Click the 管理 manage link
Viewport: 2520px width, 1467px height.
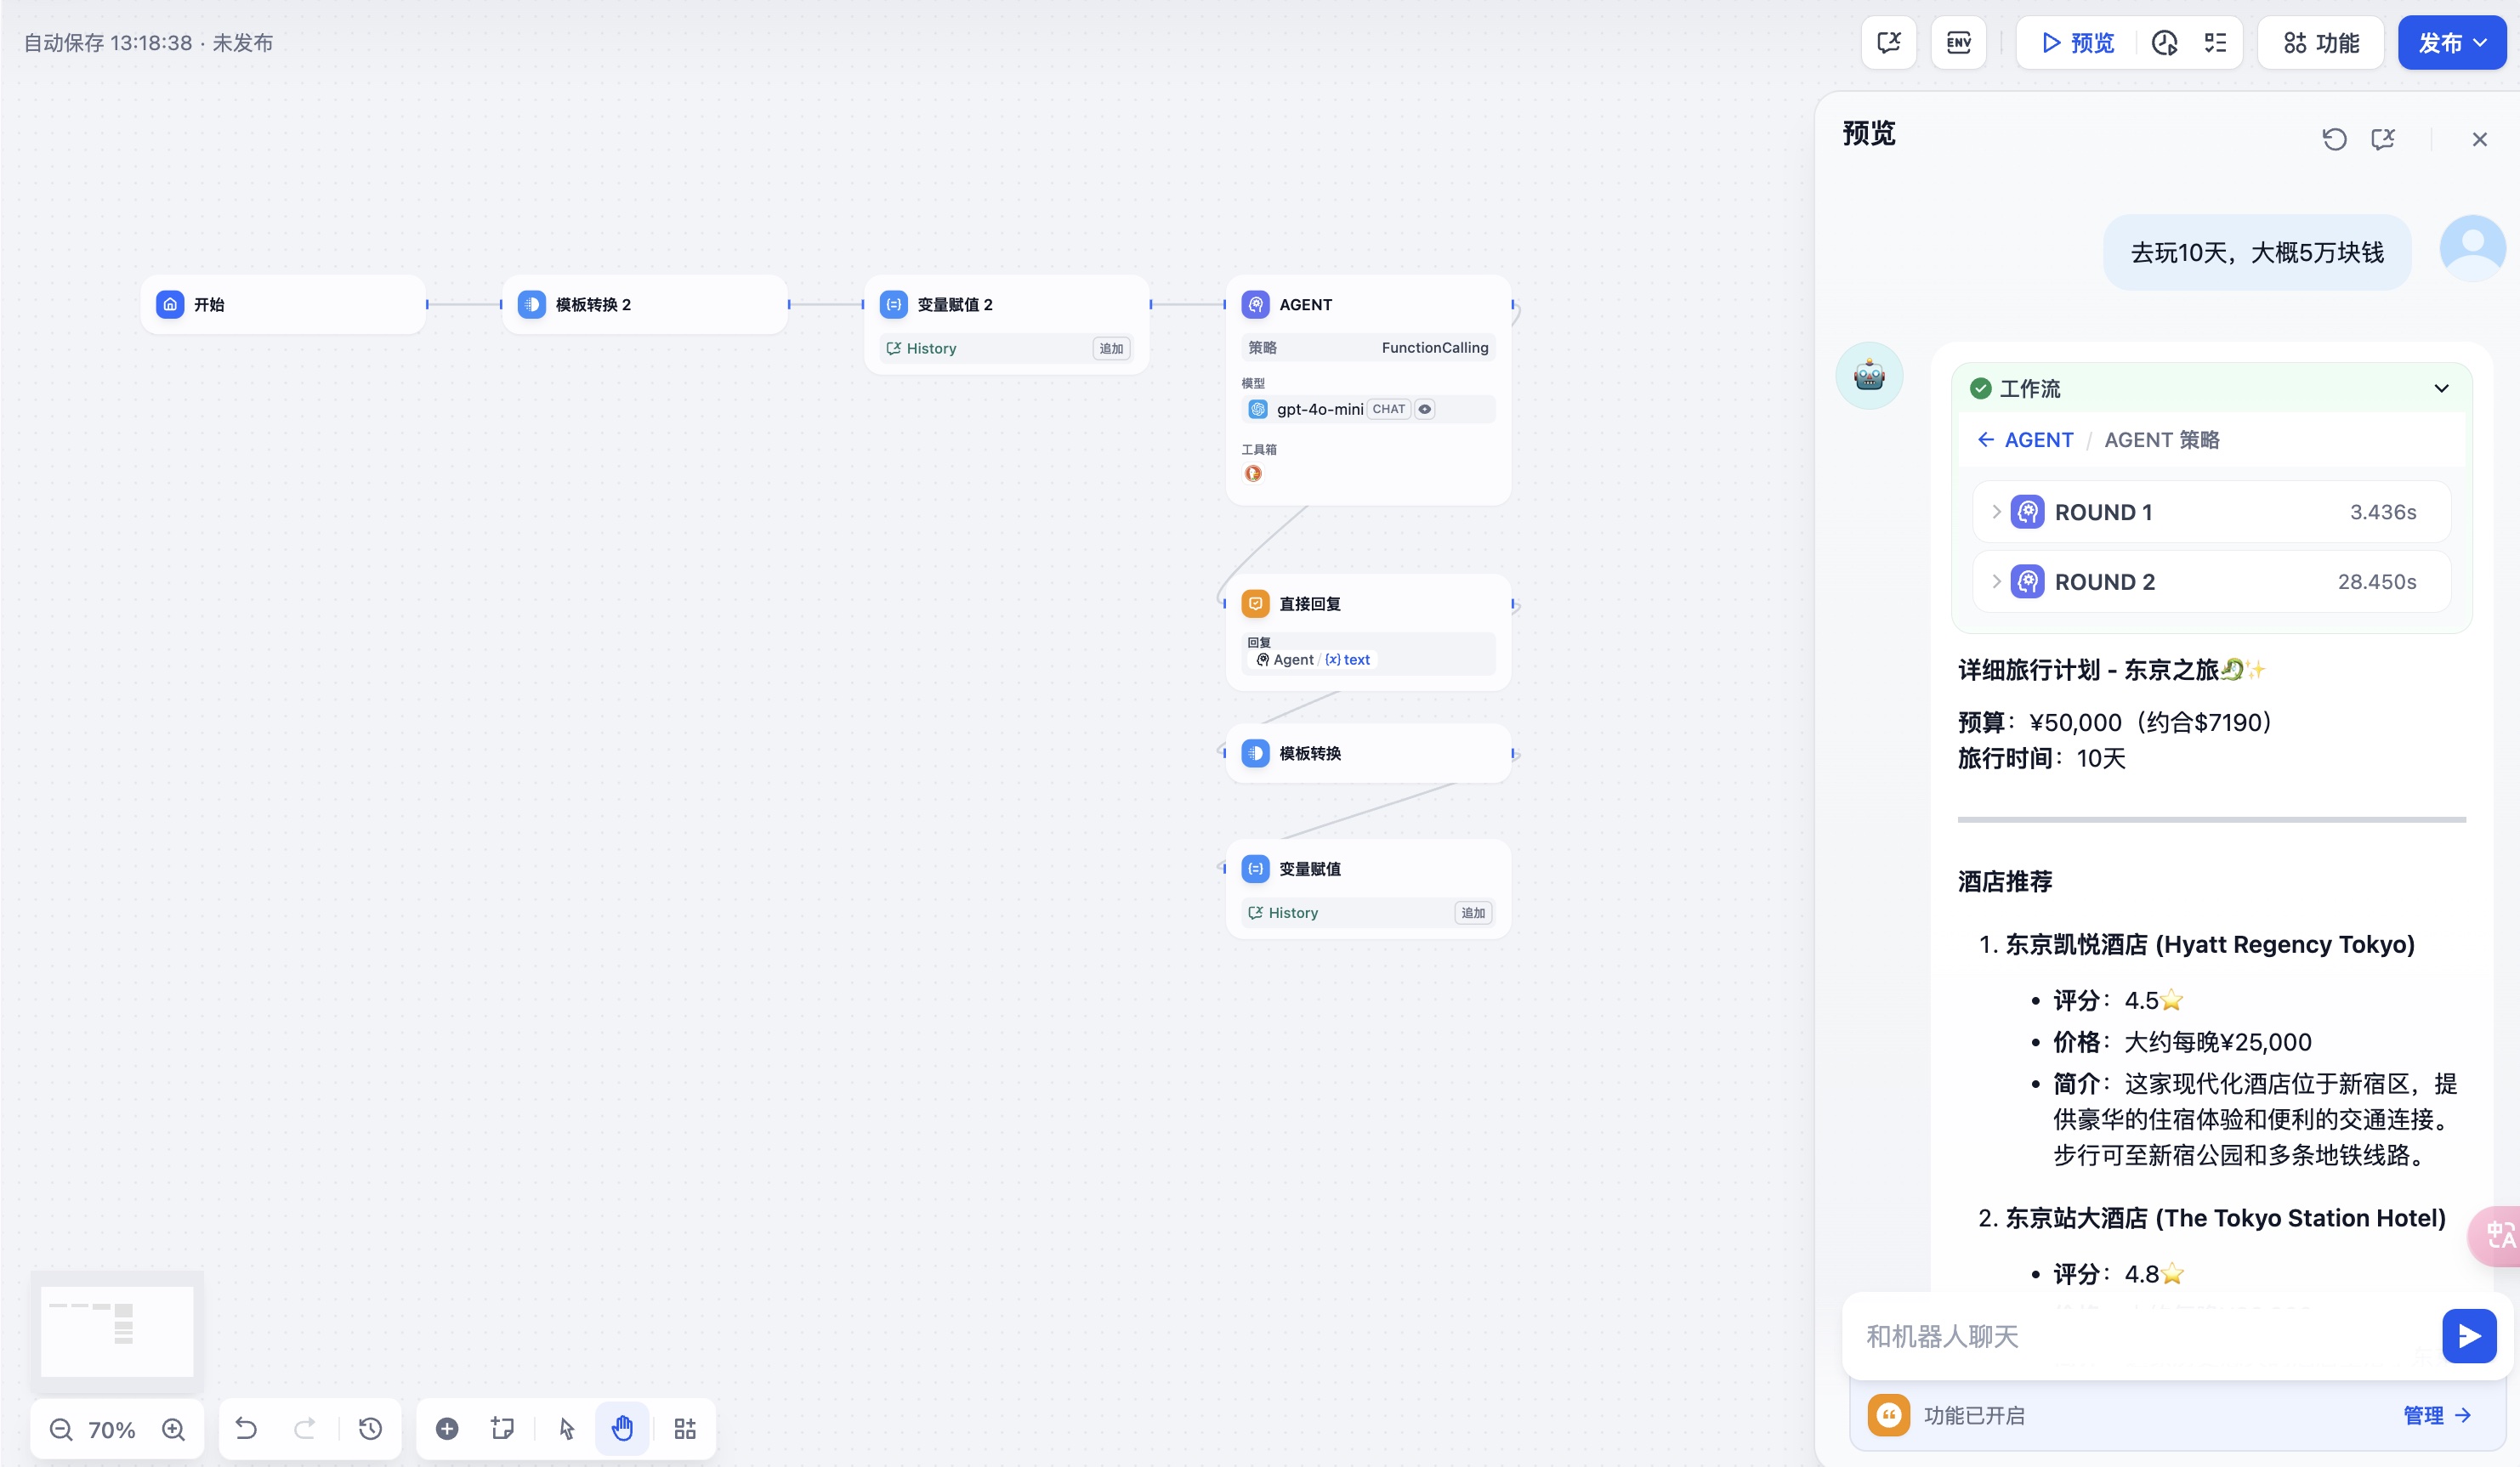coord(2436,1415)
